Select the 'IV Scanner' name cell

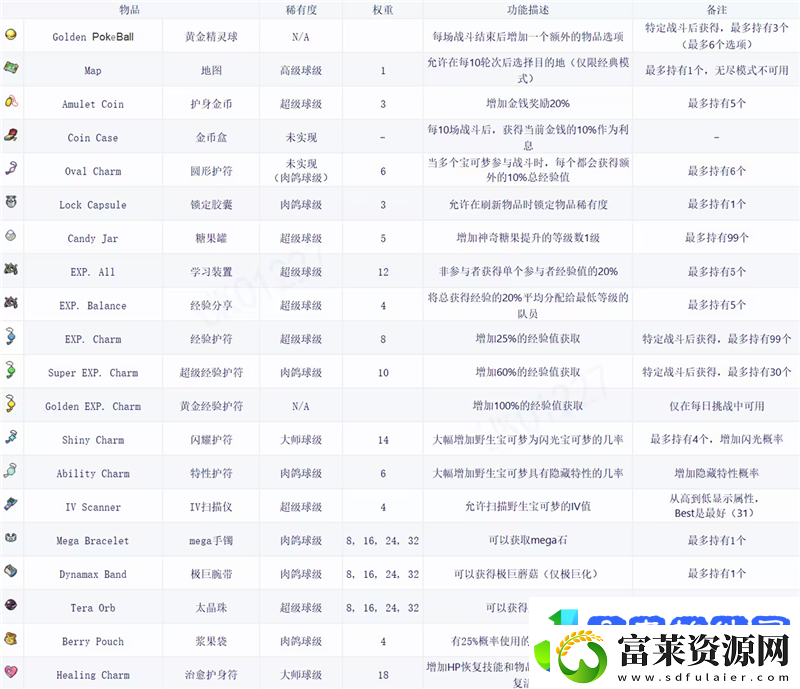pos(93,507)
